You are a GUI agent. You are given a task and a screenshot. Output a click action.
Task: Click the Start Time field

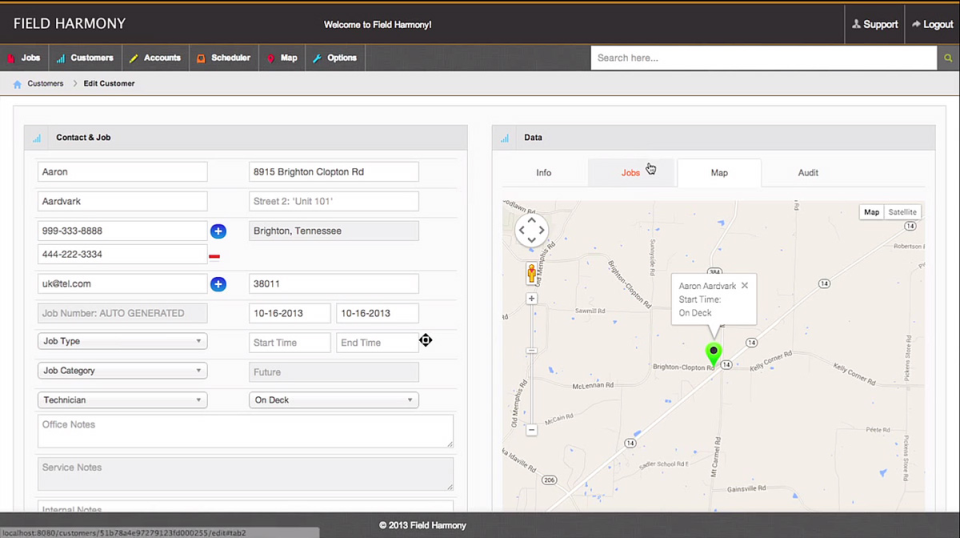pyautogui.click(x=290, y=343)
